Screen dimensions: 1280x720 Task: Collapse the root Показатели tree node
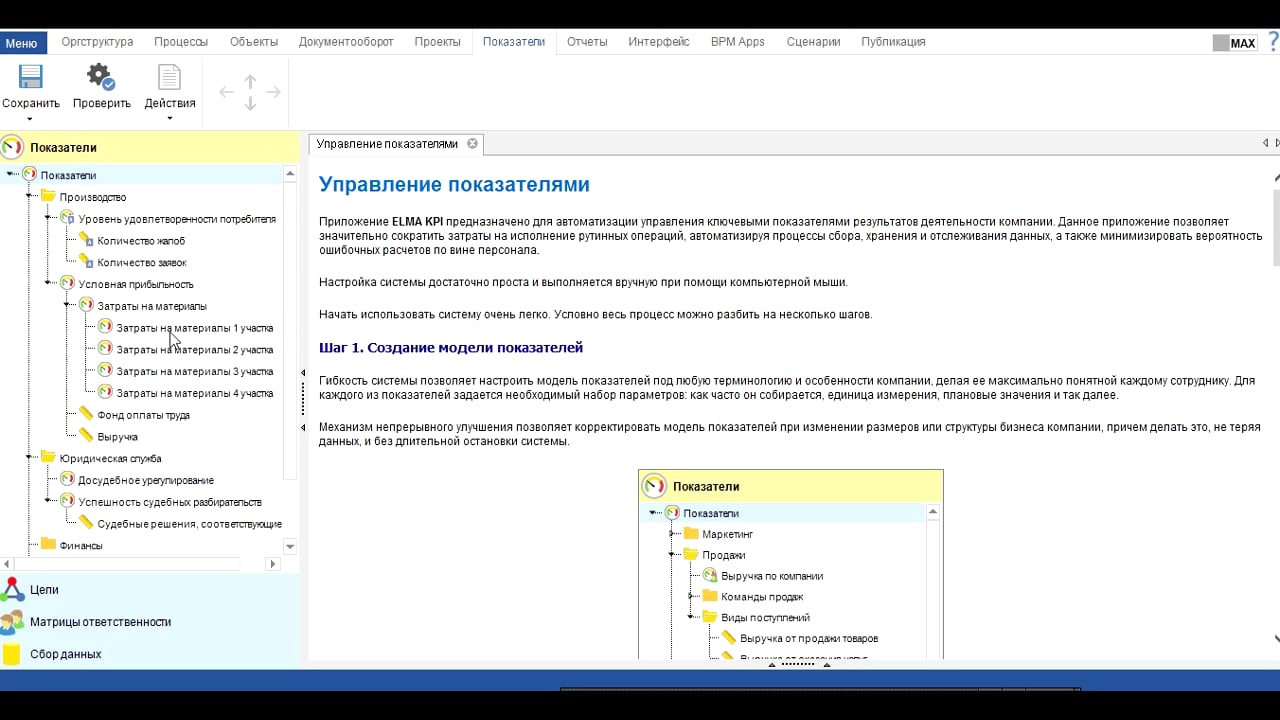[x=11, y=175]
